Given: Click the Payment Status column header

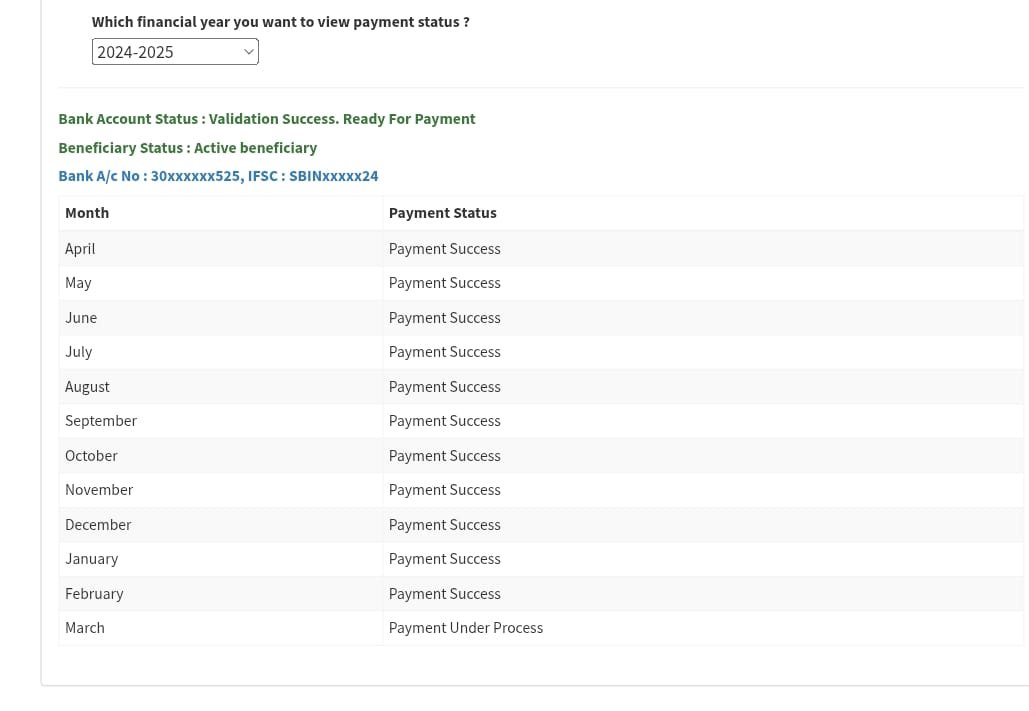Looking at the screenshot, I should point(442,213).
